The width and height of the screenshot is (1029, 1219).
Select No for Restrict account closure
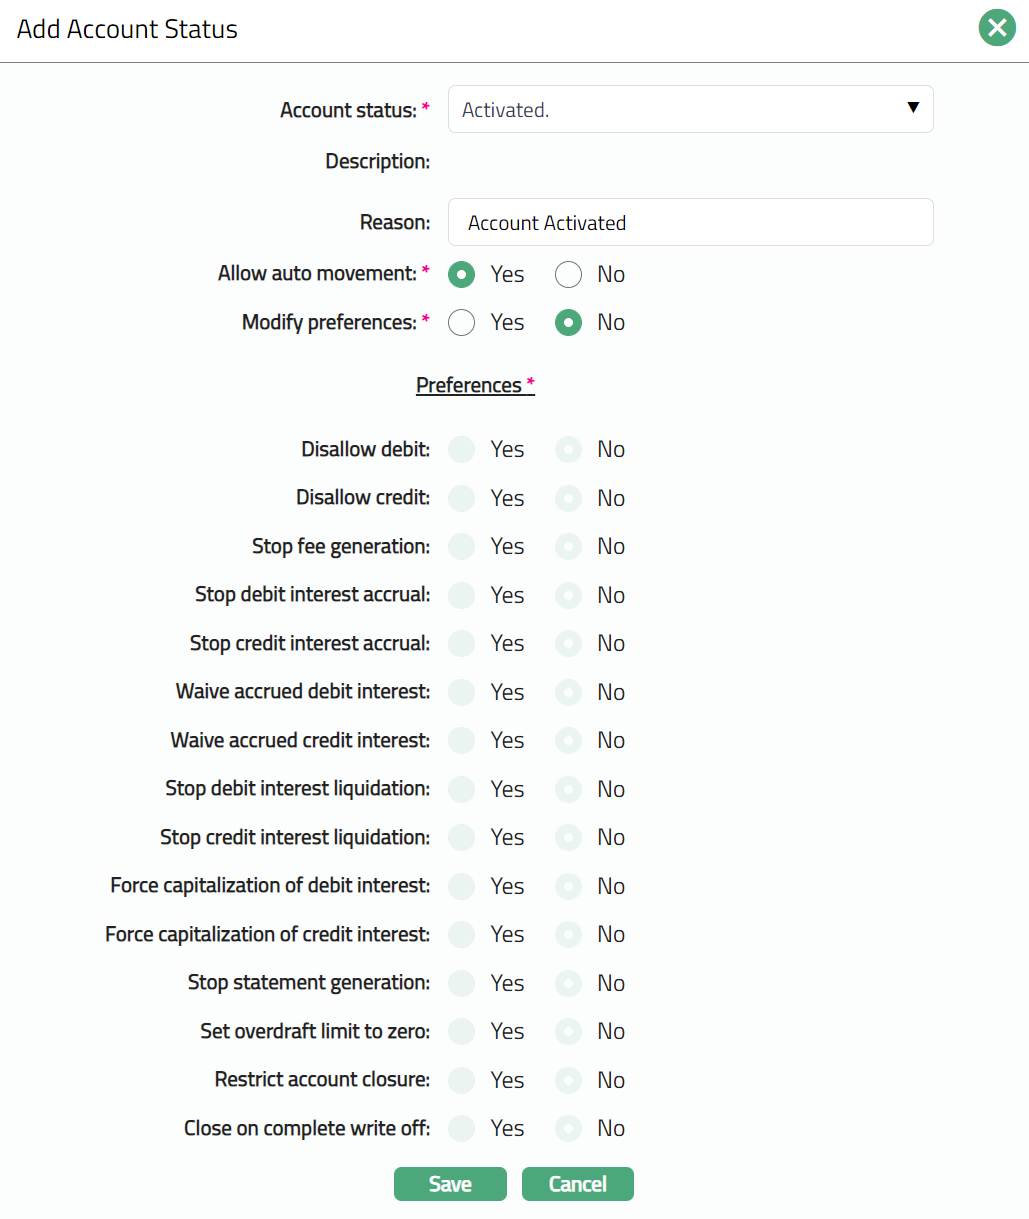[x=569, y=1080]
